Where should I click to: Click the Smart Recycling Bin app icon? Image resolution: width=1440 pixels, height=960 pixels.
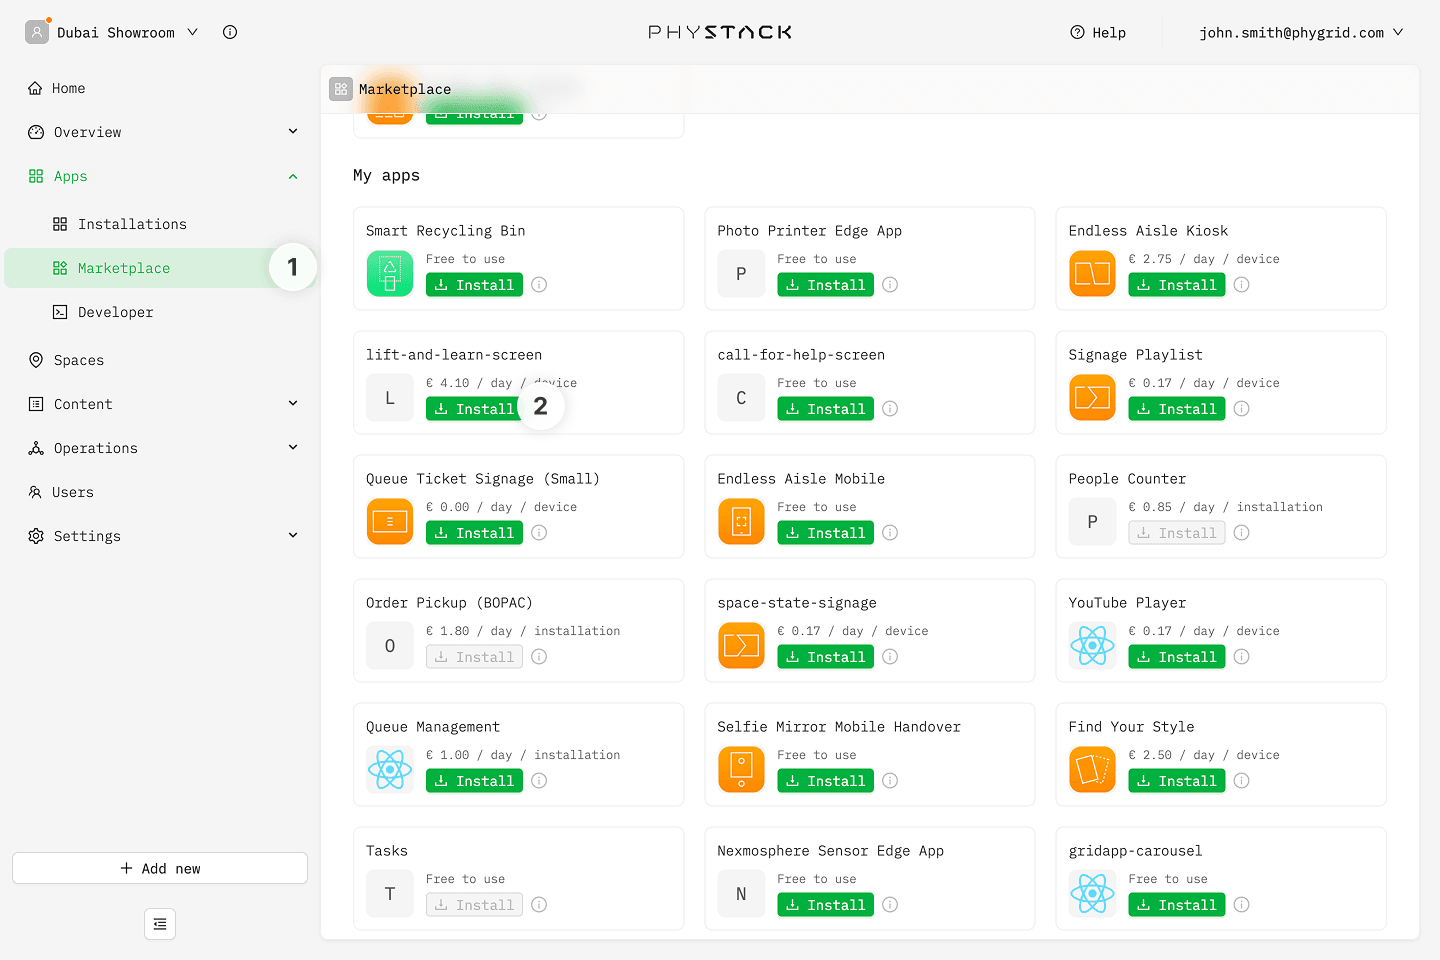(x=390, y=273)
